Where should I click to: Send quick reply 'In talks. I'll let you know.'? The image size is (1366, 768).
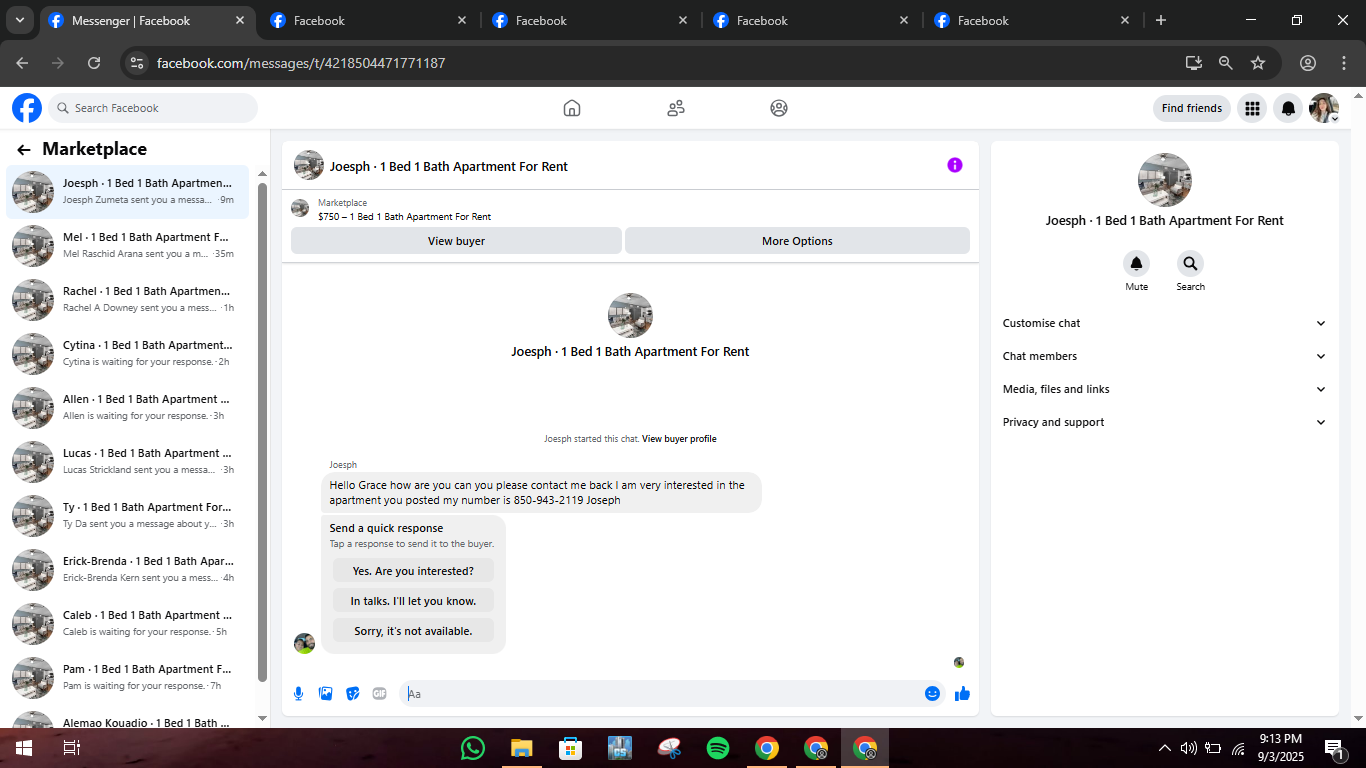(x=413, y=601)
